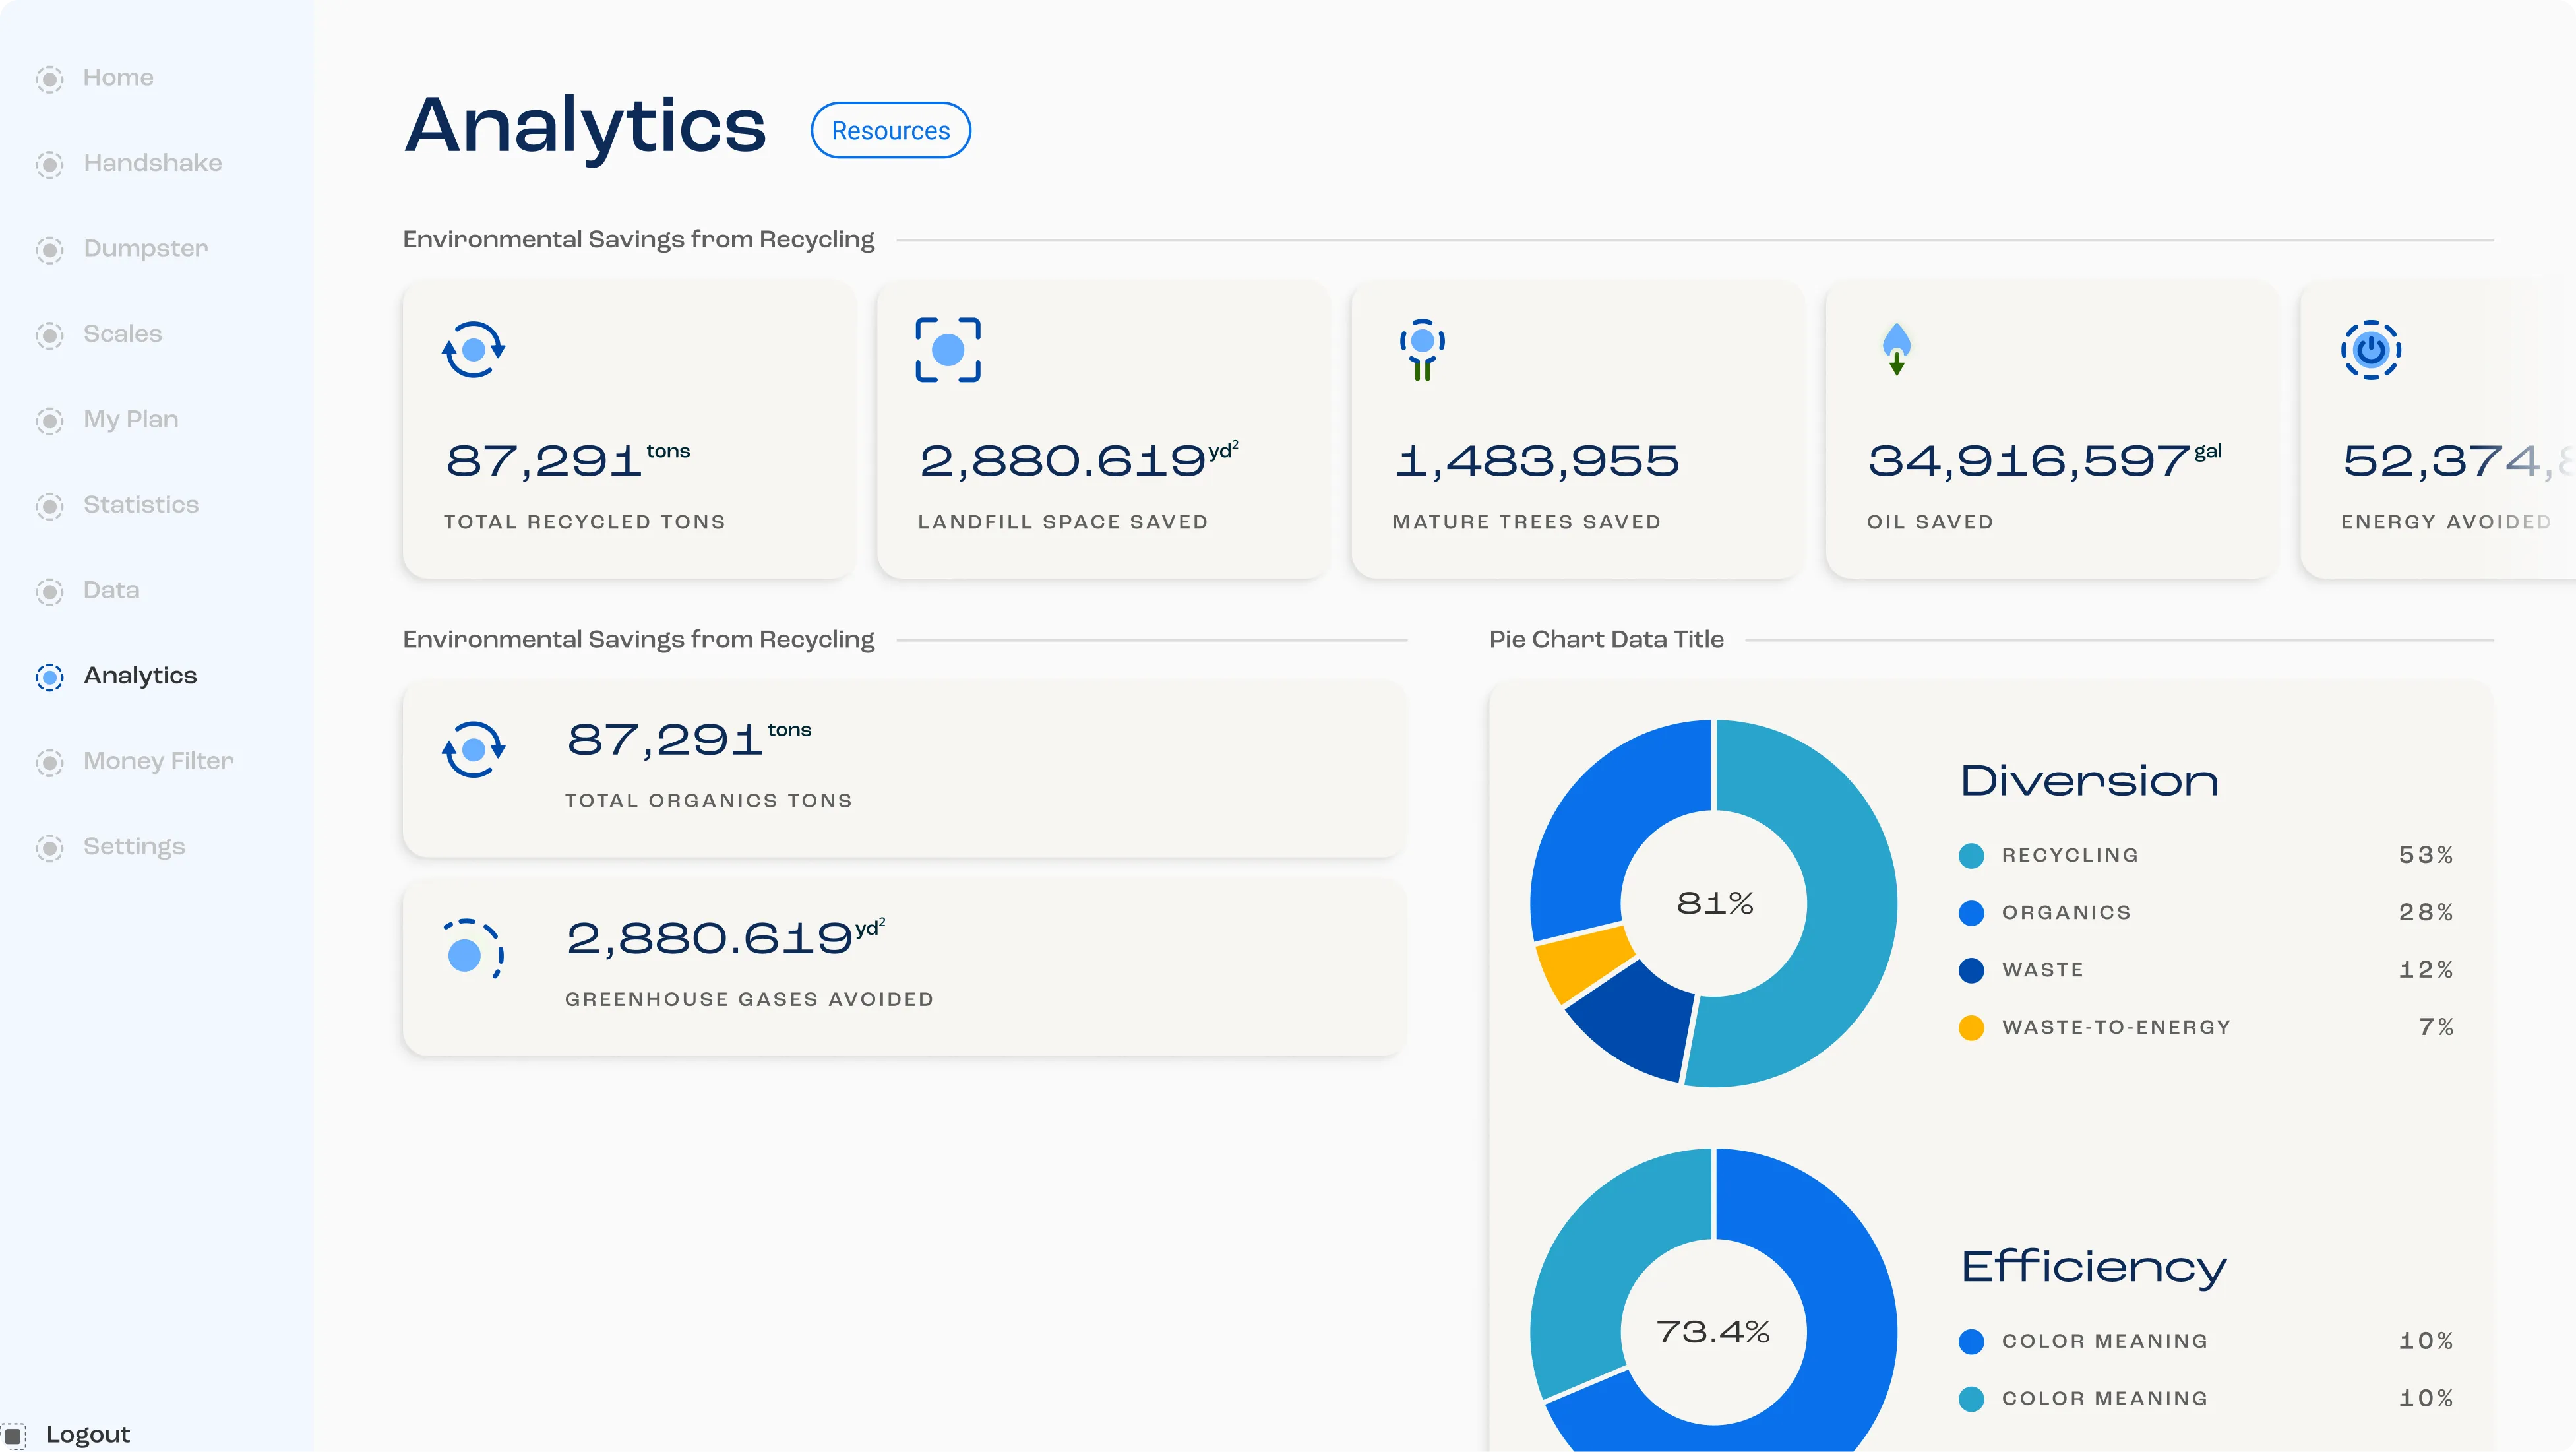Click the TOTAL RECYCLED TONS label
Image resolution: width=2576 pixels, height=1452 pixels.
(585, 522)
